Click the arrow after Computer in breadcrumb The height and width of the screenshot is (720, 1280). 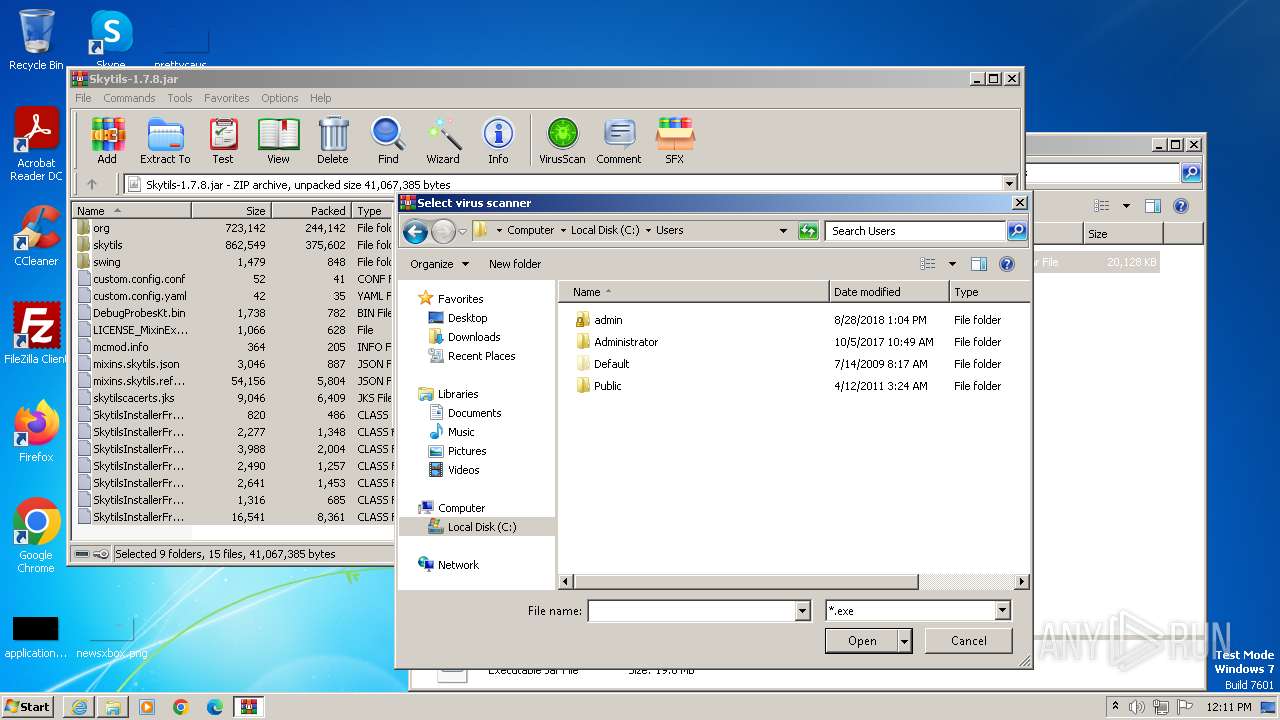point(563,231)
